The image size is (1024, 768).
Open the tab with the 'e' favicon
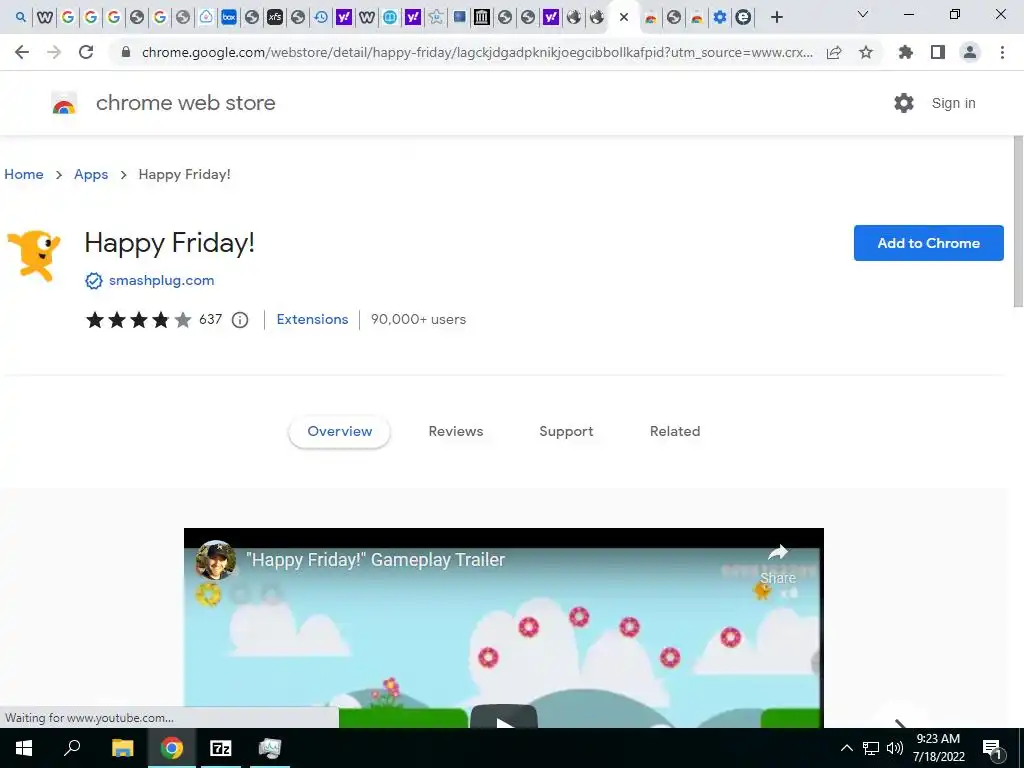click(743, 17)
